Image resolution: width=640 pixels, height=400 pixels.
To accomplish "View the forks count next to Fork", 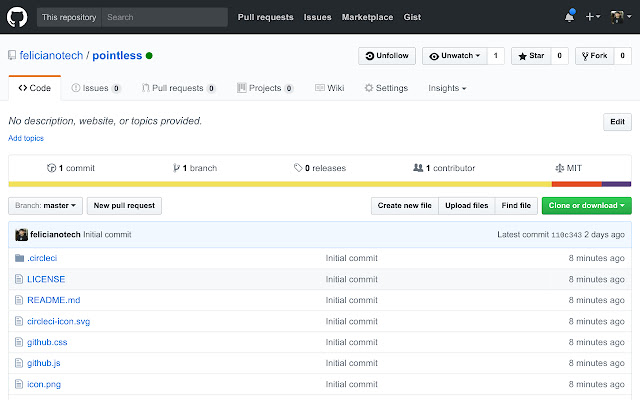I will coord(622,56).
